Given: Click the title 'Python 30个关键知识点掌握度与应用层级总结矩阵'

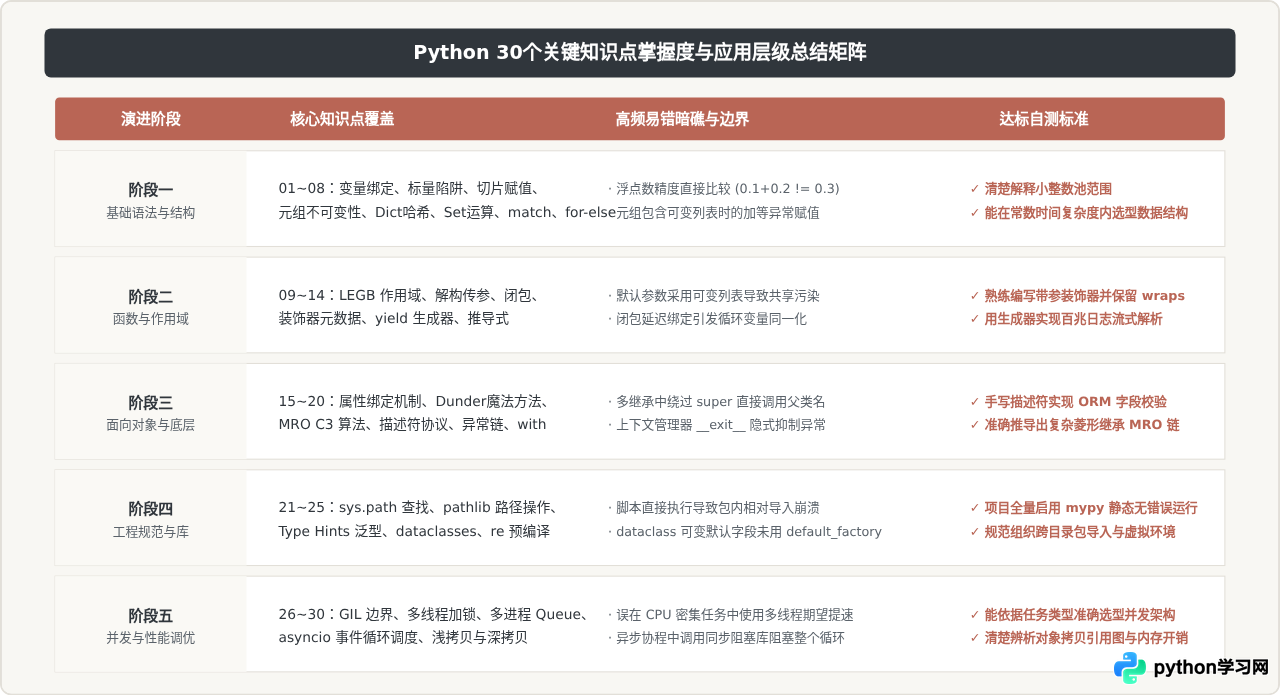Looking at the screenshot, I should click(x=640, y=53).
